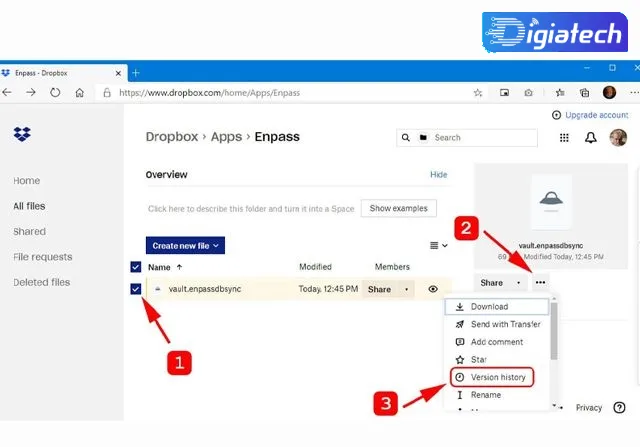Click Dropbox in the breadcrumb

(172, 137)
